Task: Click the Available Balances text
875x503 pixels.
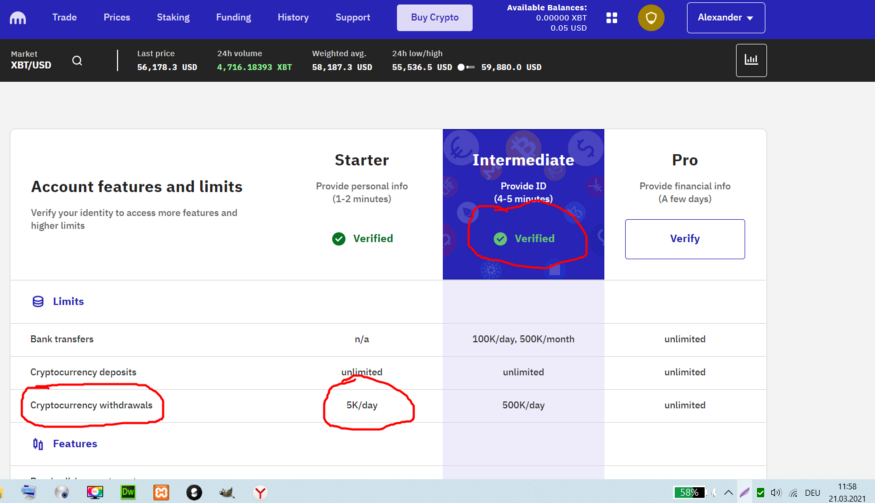Action: click(547, 8)
